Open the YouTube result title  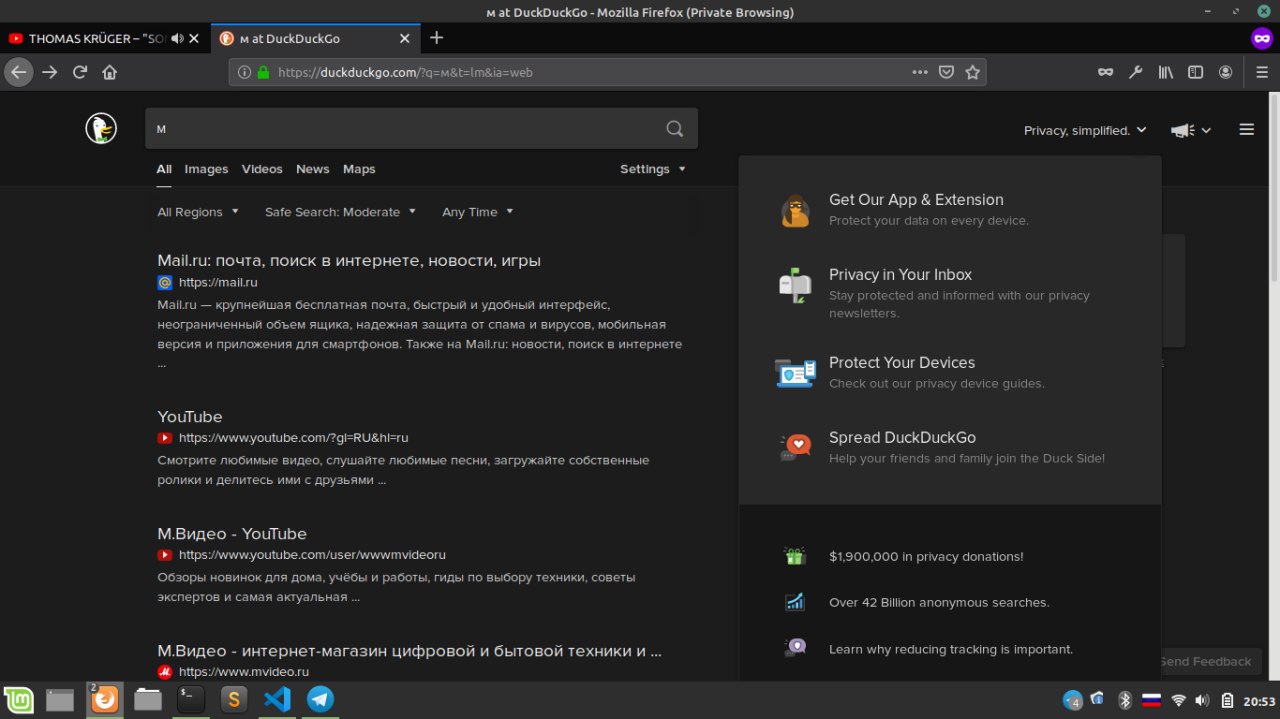click(x=190, y=417)
